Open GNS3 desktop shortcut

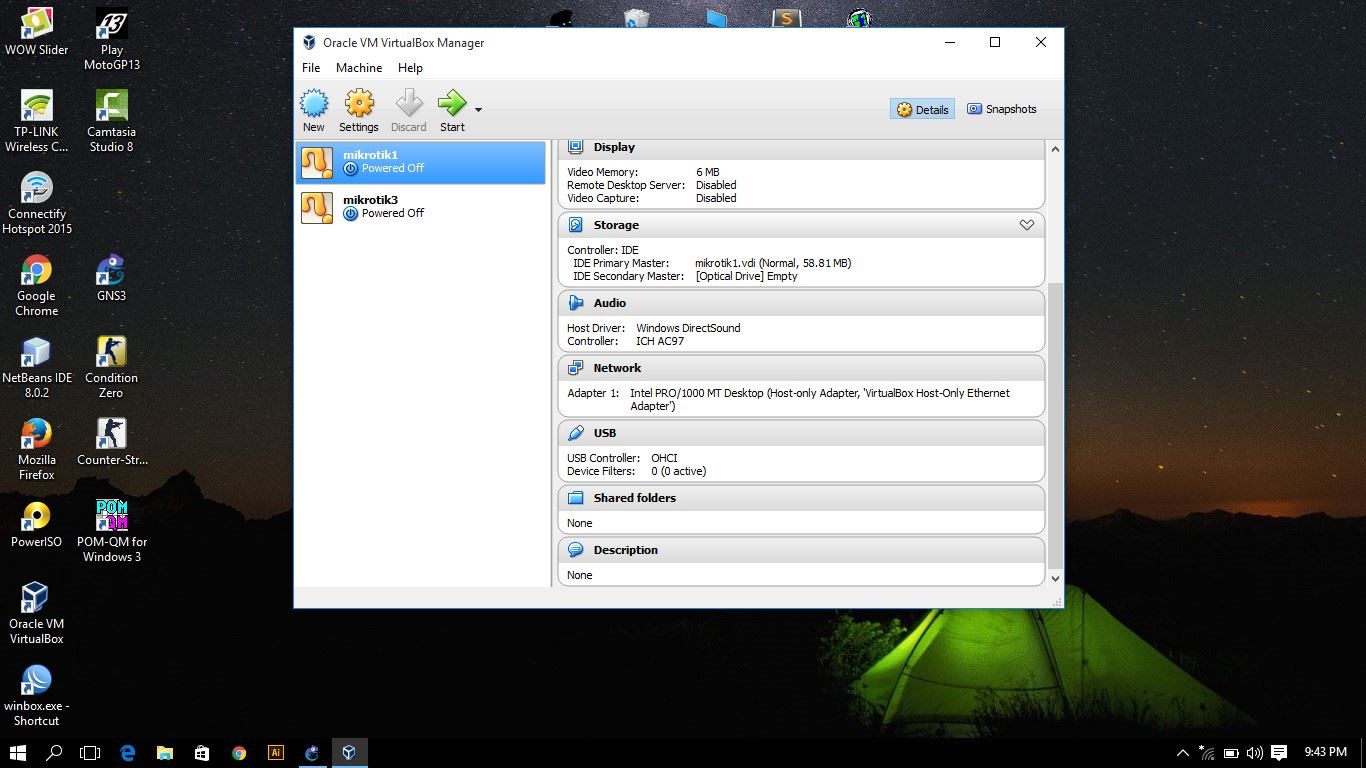click(111, 278)
